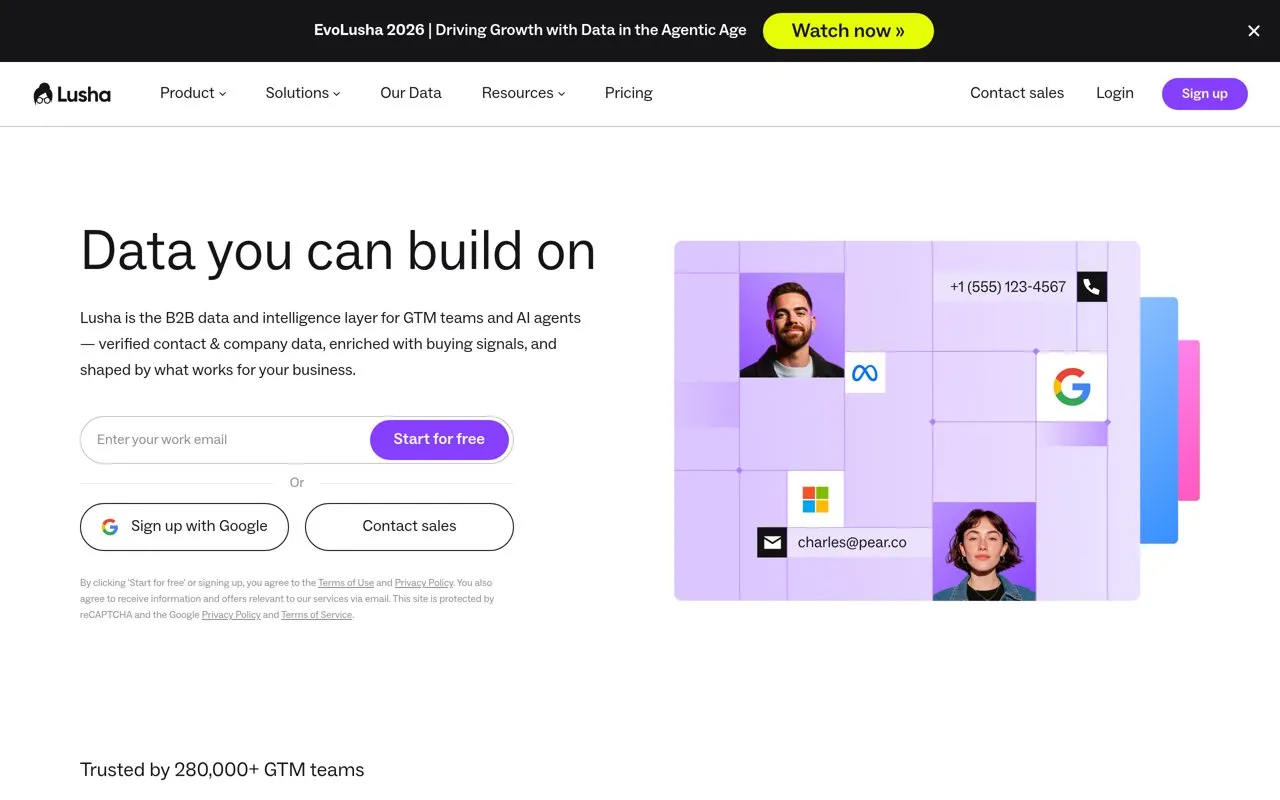
Task: Expand the Product dropdown menu
Action: tap(193, 93)
